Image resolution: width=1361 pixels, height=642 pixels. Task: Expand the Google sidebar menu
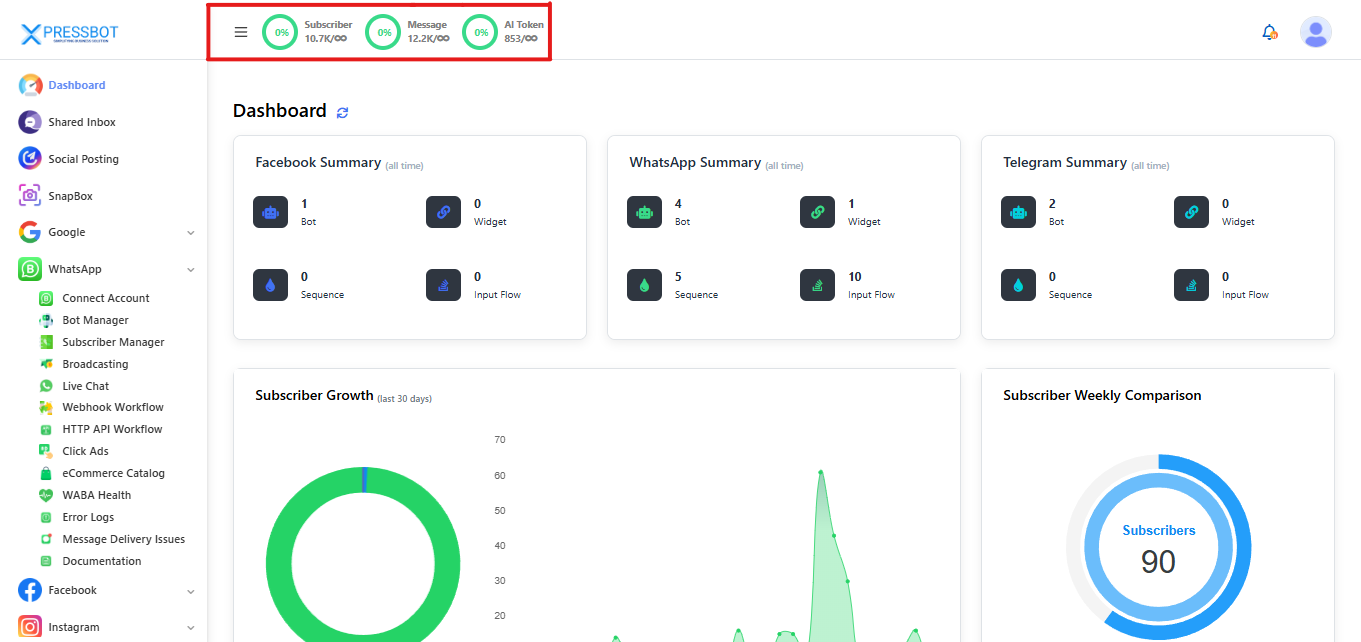click(190, 233)
